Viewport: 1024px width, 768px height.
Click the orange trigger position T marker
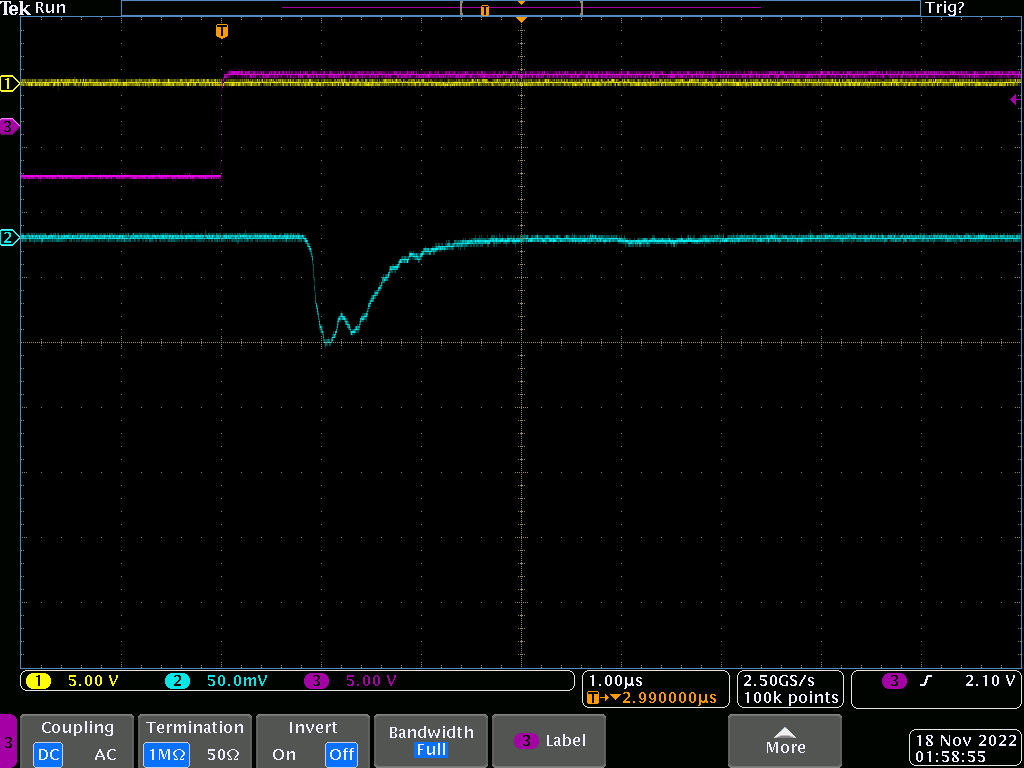[222, 32]
